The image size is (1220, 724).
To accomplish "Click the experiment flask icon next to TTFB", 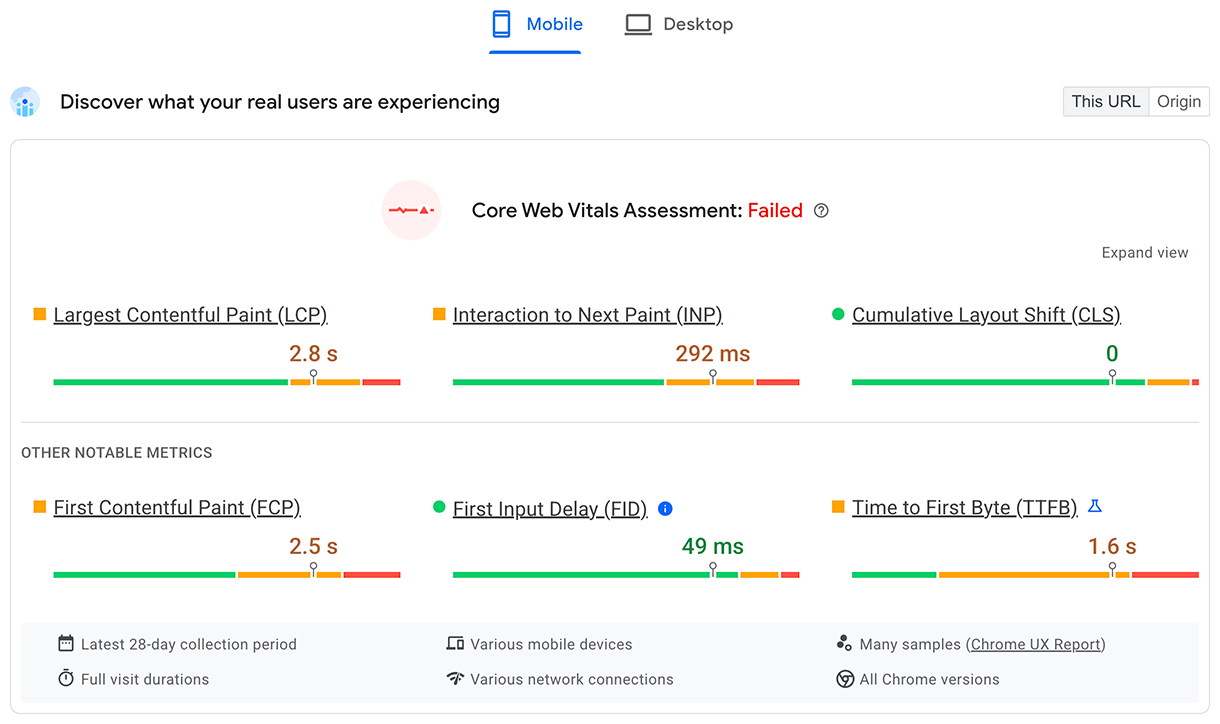I will pos(1095,506).
